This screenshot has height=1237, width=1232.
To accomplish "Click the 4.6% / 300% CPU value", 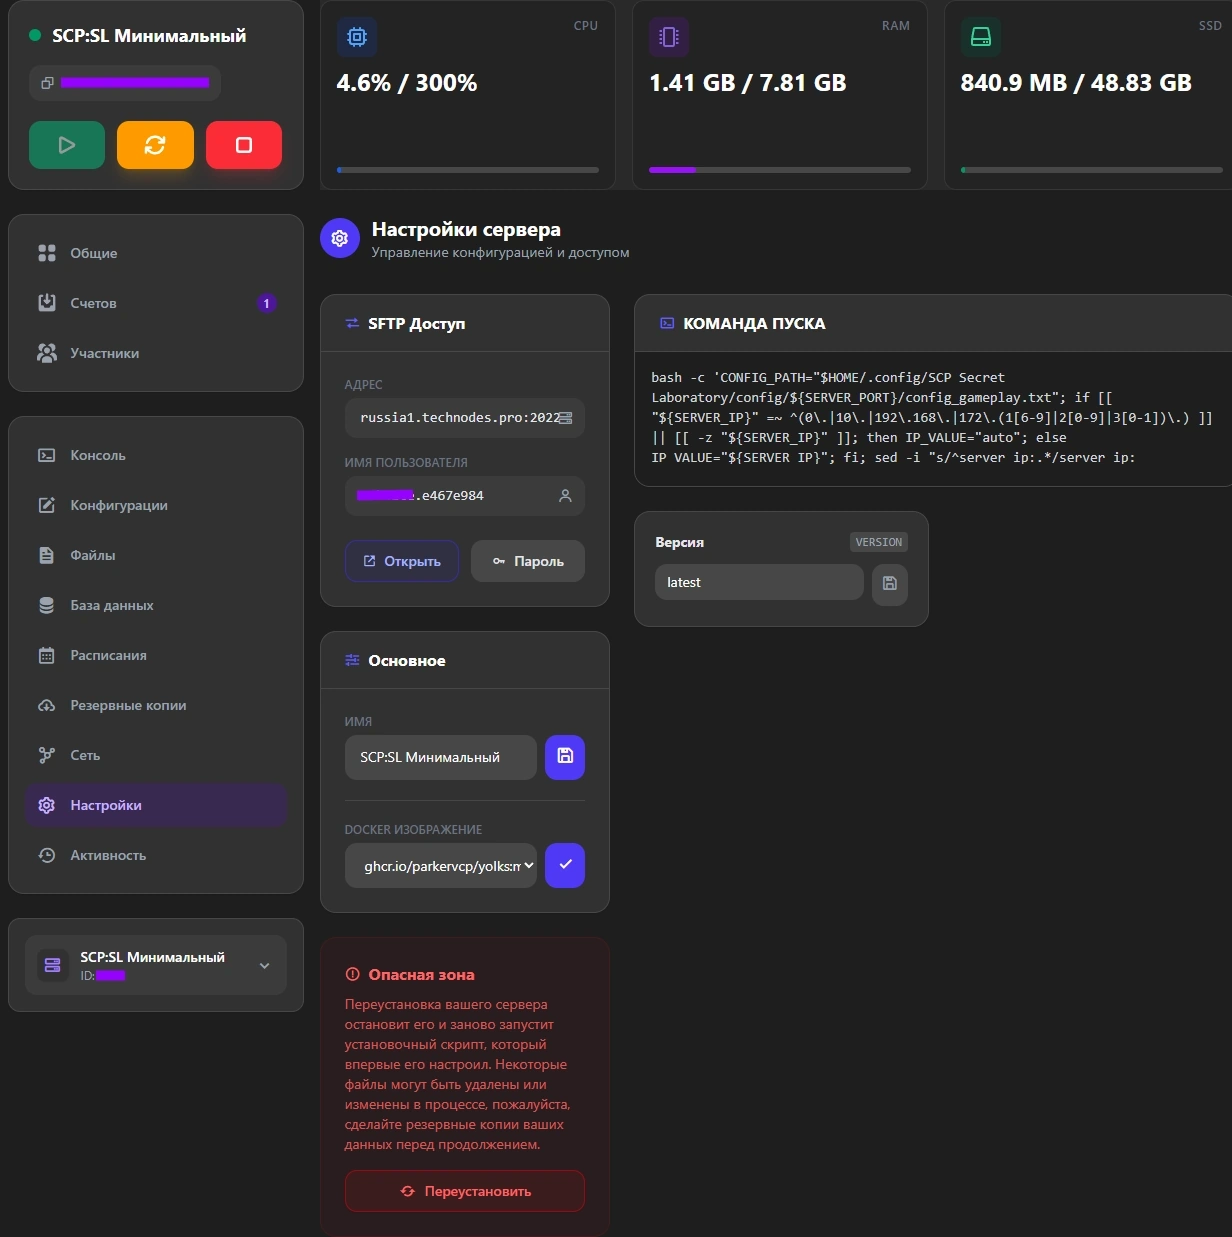I will click(x=407, y=83).
